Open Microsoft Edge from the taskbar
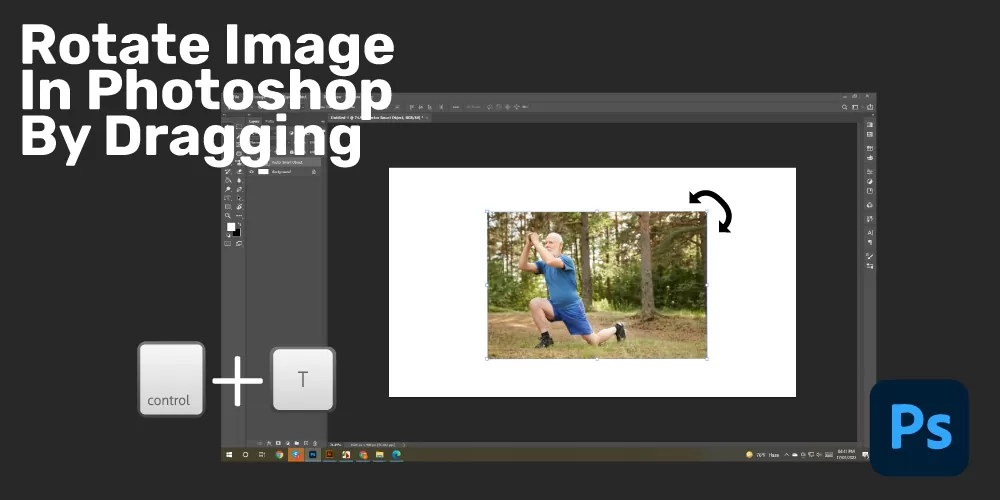 click(x=396, y=455)
